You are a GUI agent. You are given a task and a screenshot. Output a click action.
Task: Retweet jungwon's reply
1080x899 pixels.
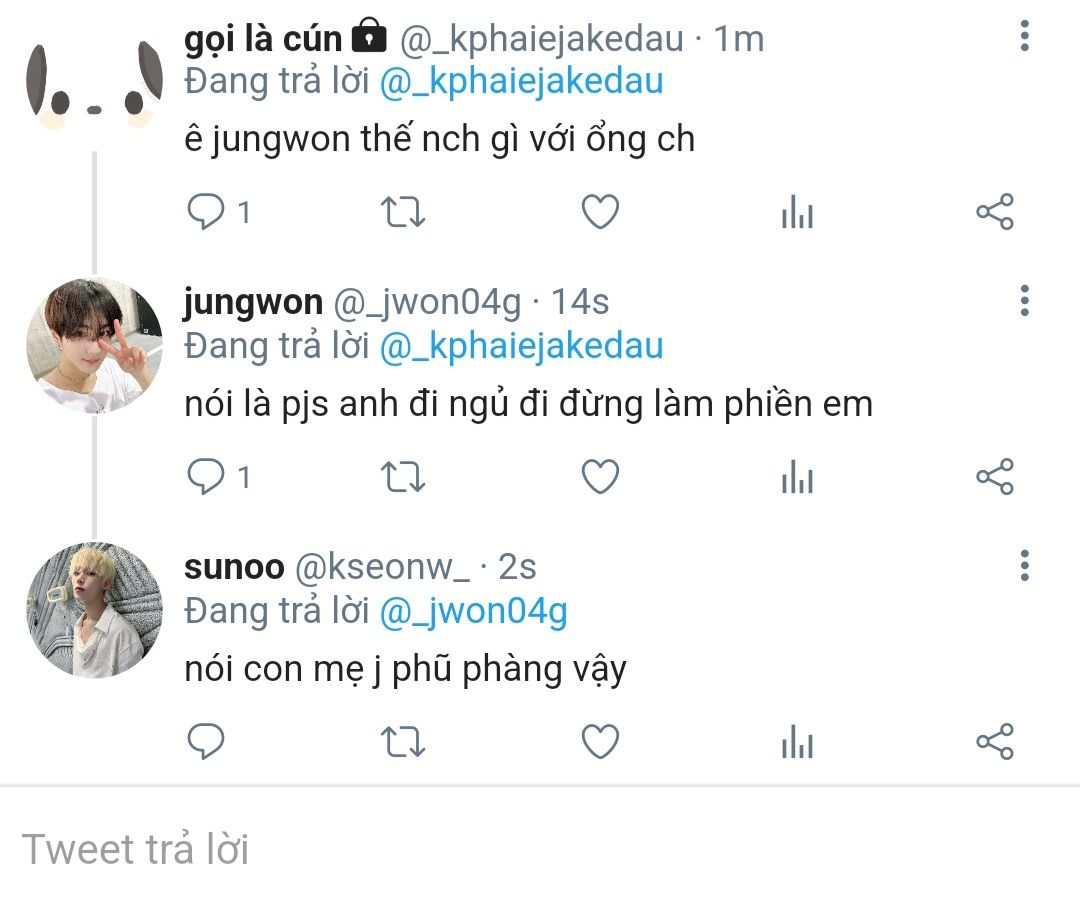[403, 477]
